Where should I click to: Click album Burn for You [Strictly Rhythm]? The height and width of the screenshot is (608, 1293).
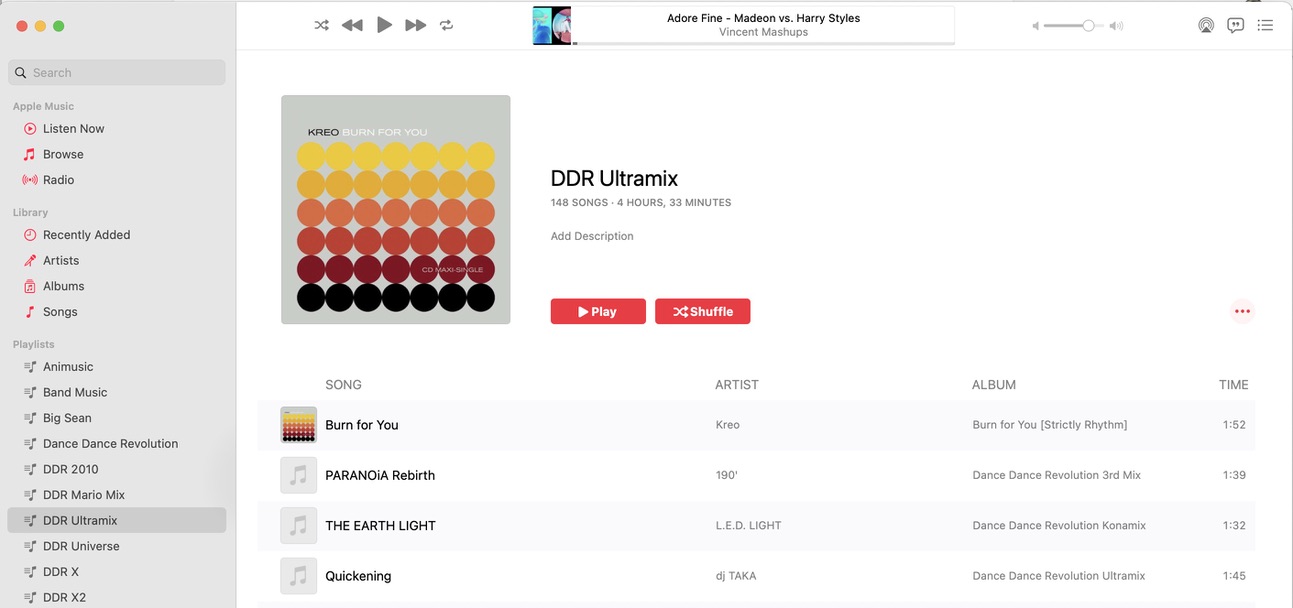tap(1049, 425)
